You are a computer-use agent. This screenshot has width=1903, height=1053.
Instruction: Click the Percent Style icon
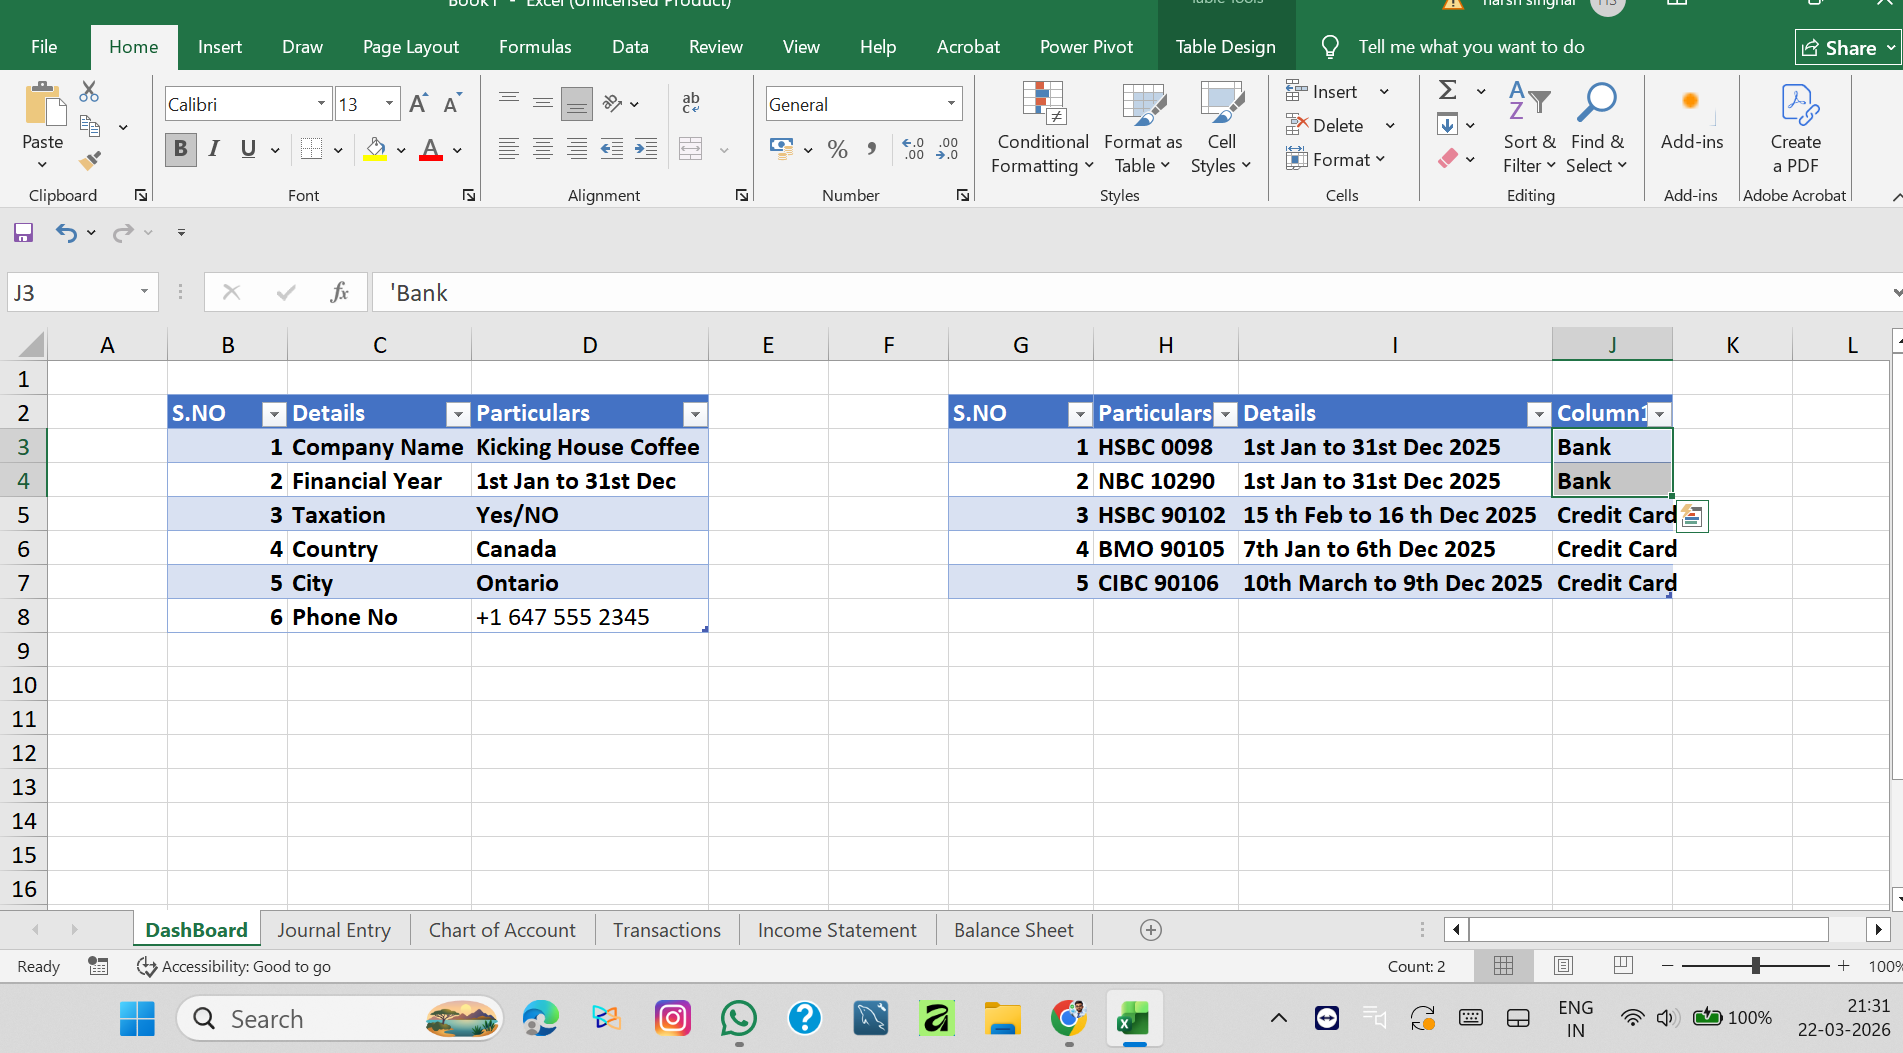(838, 150)
